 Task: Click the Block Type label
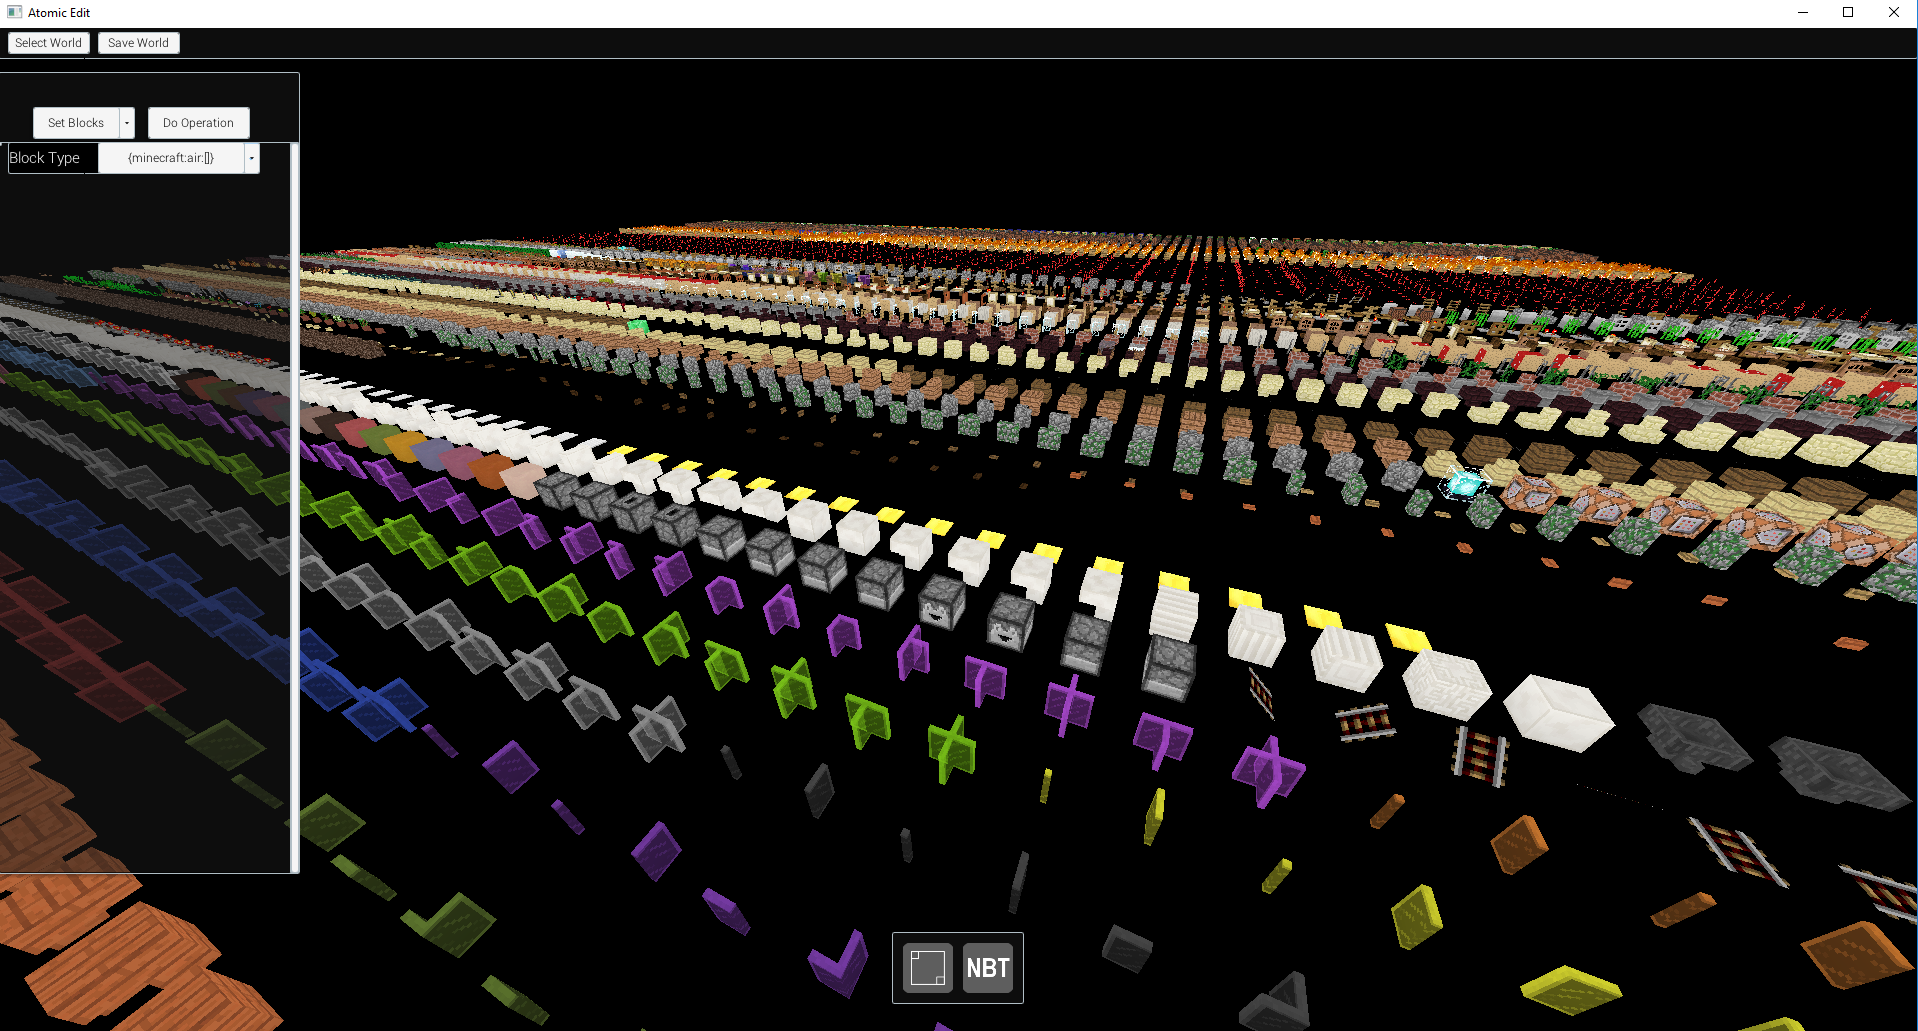[x=45, y=158]
